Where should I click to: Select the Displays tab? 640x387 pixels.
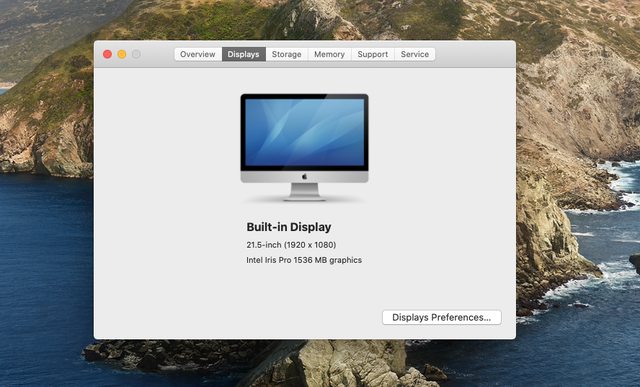244,54
